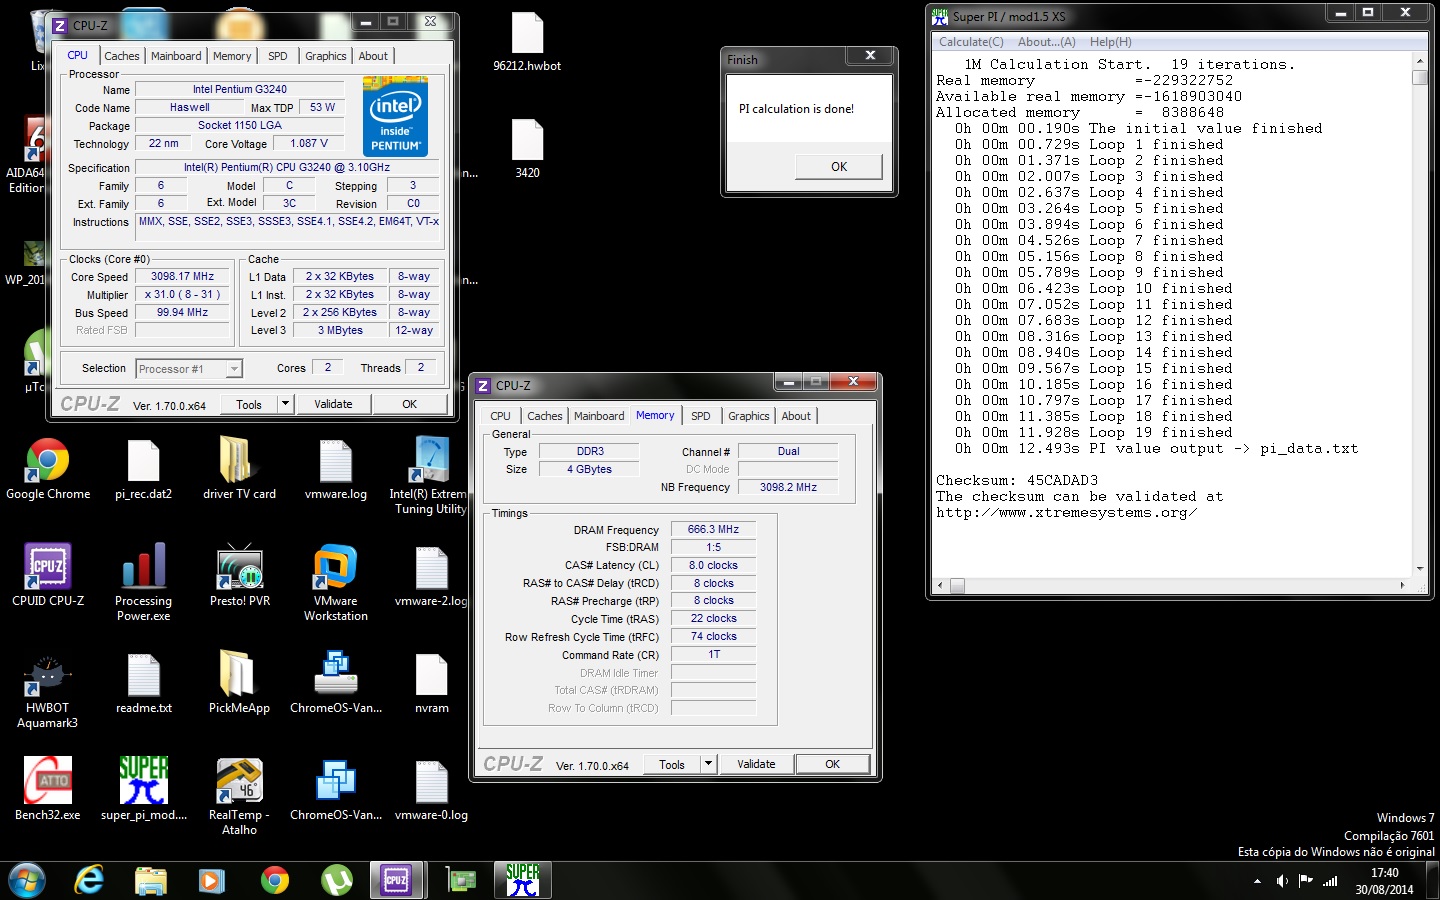
Task: Click OK in CPU-Z CPU window
Action: 410,404
